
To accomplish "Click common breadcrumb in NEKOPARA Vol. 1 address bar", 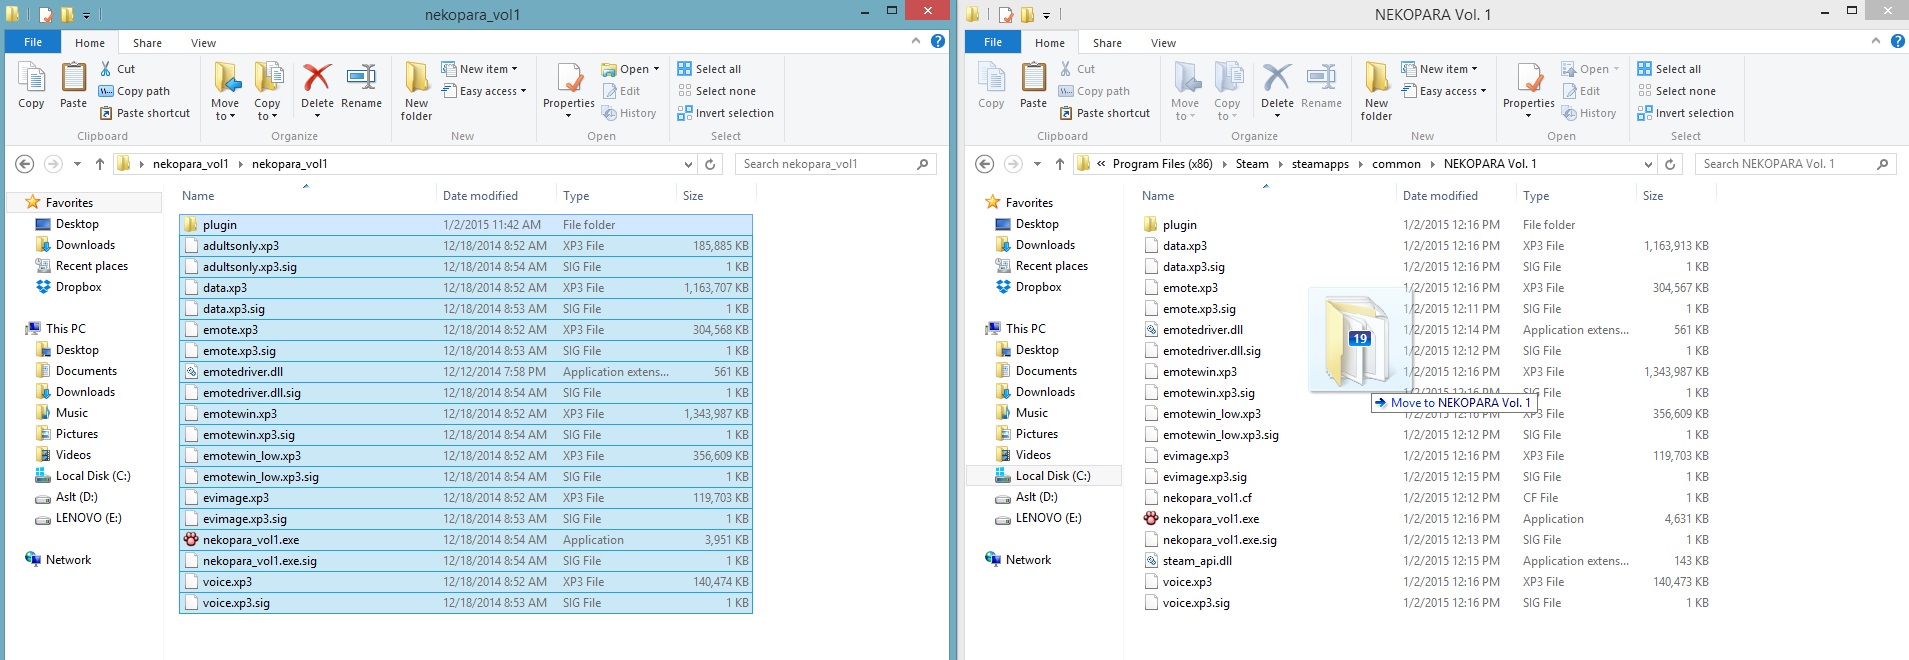I will point(1396,164).
